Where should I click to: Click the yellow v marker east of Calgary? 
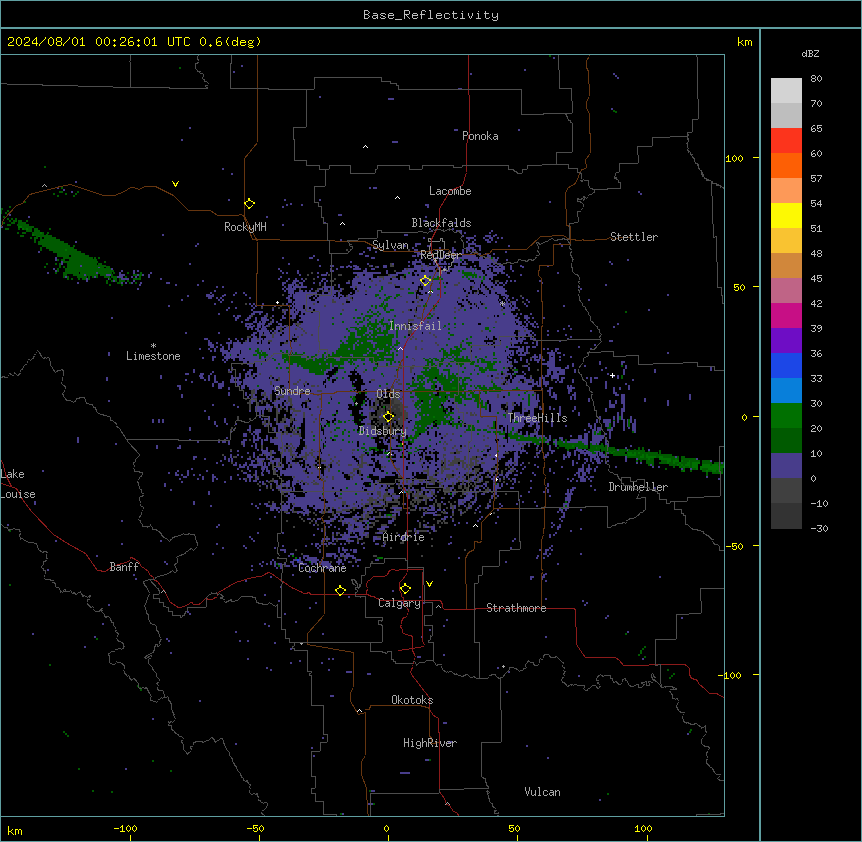click(429, 584)
